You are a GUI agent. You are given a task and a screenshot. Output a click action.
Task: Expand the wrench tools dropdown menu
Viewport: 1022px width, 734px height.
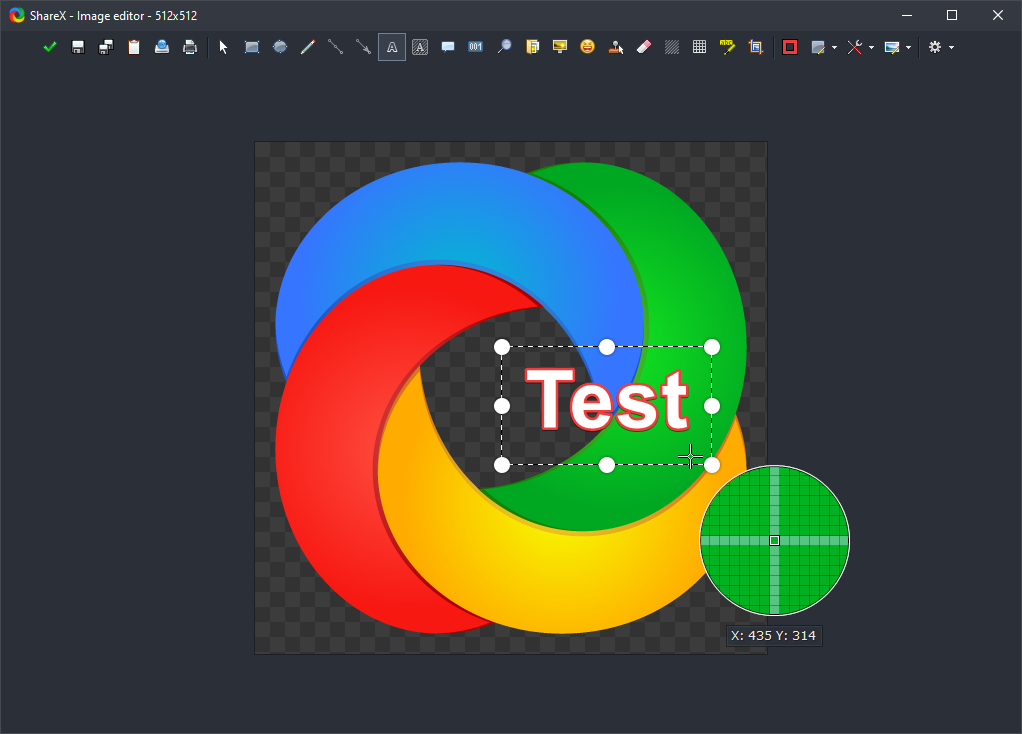point(859,47)
